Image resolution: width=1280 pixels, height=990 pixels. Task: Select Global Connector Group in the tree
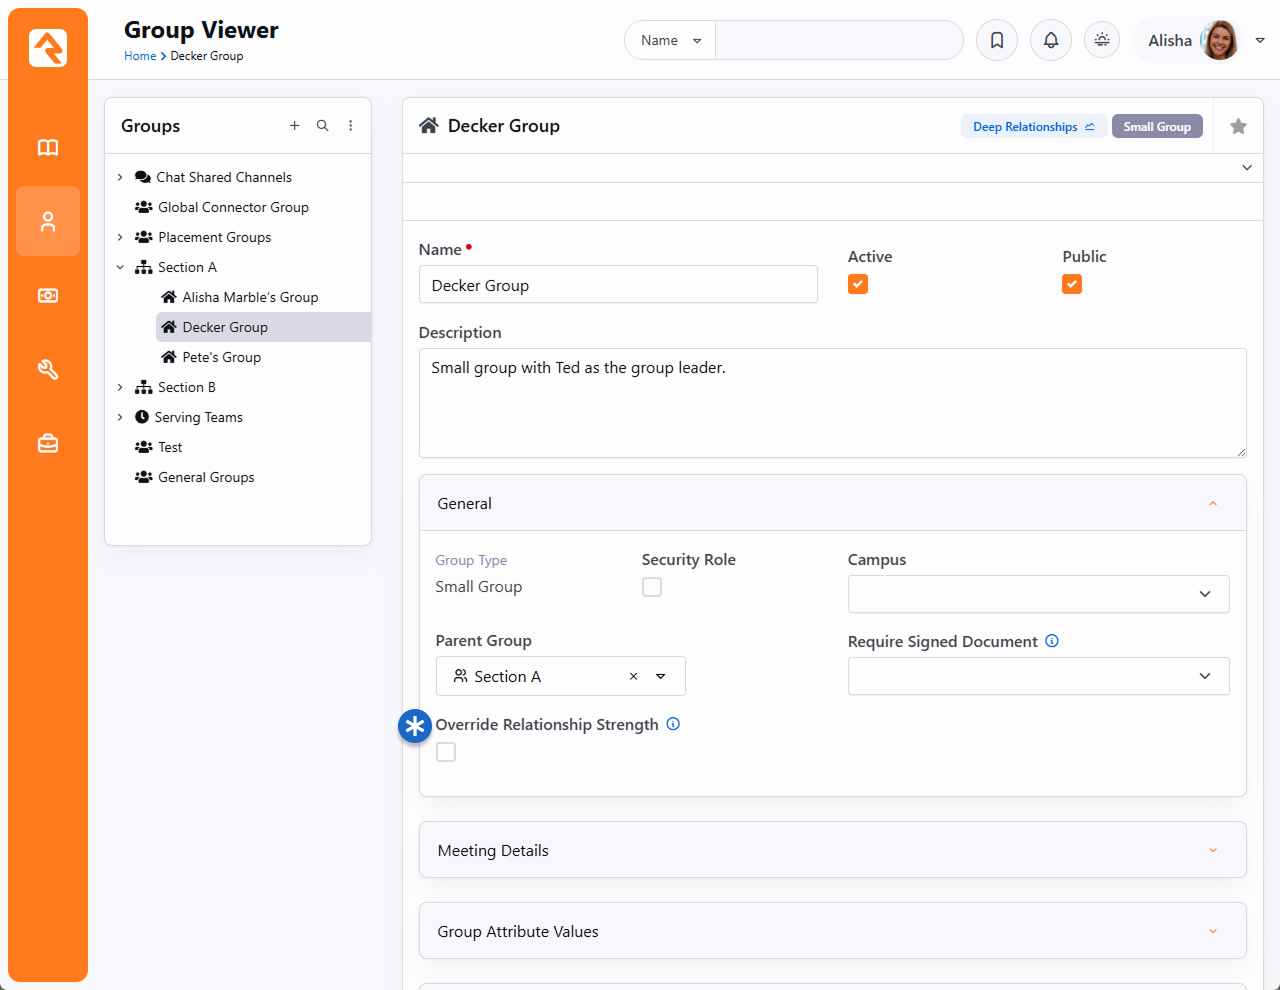coord(233,207)
